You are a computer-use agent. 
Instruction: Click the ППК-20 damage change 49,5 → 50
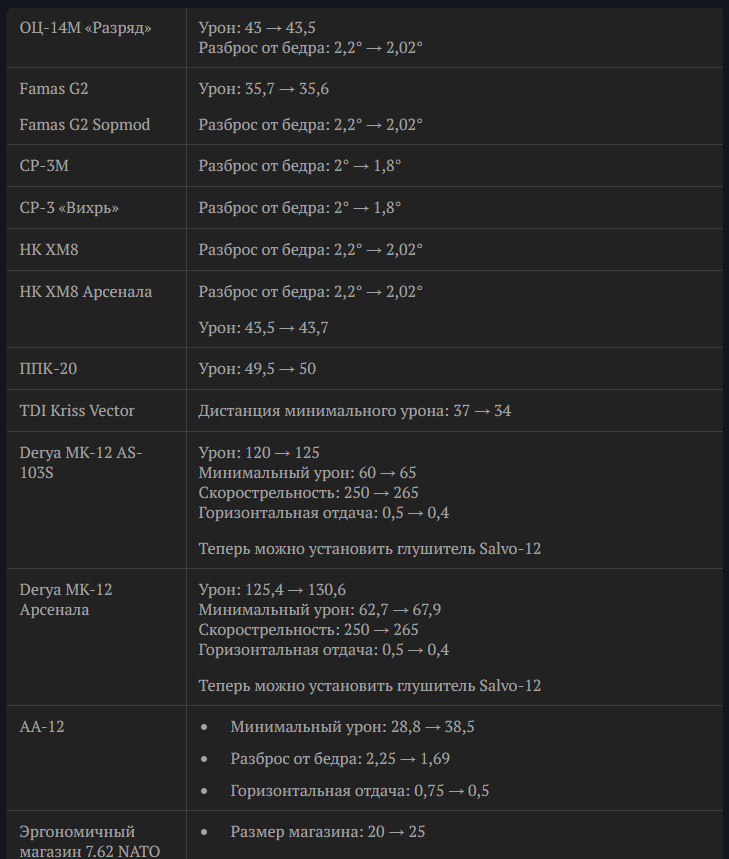257,369
